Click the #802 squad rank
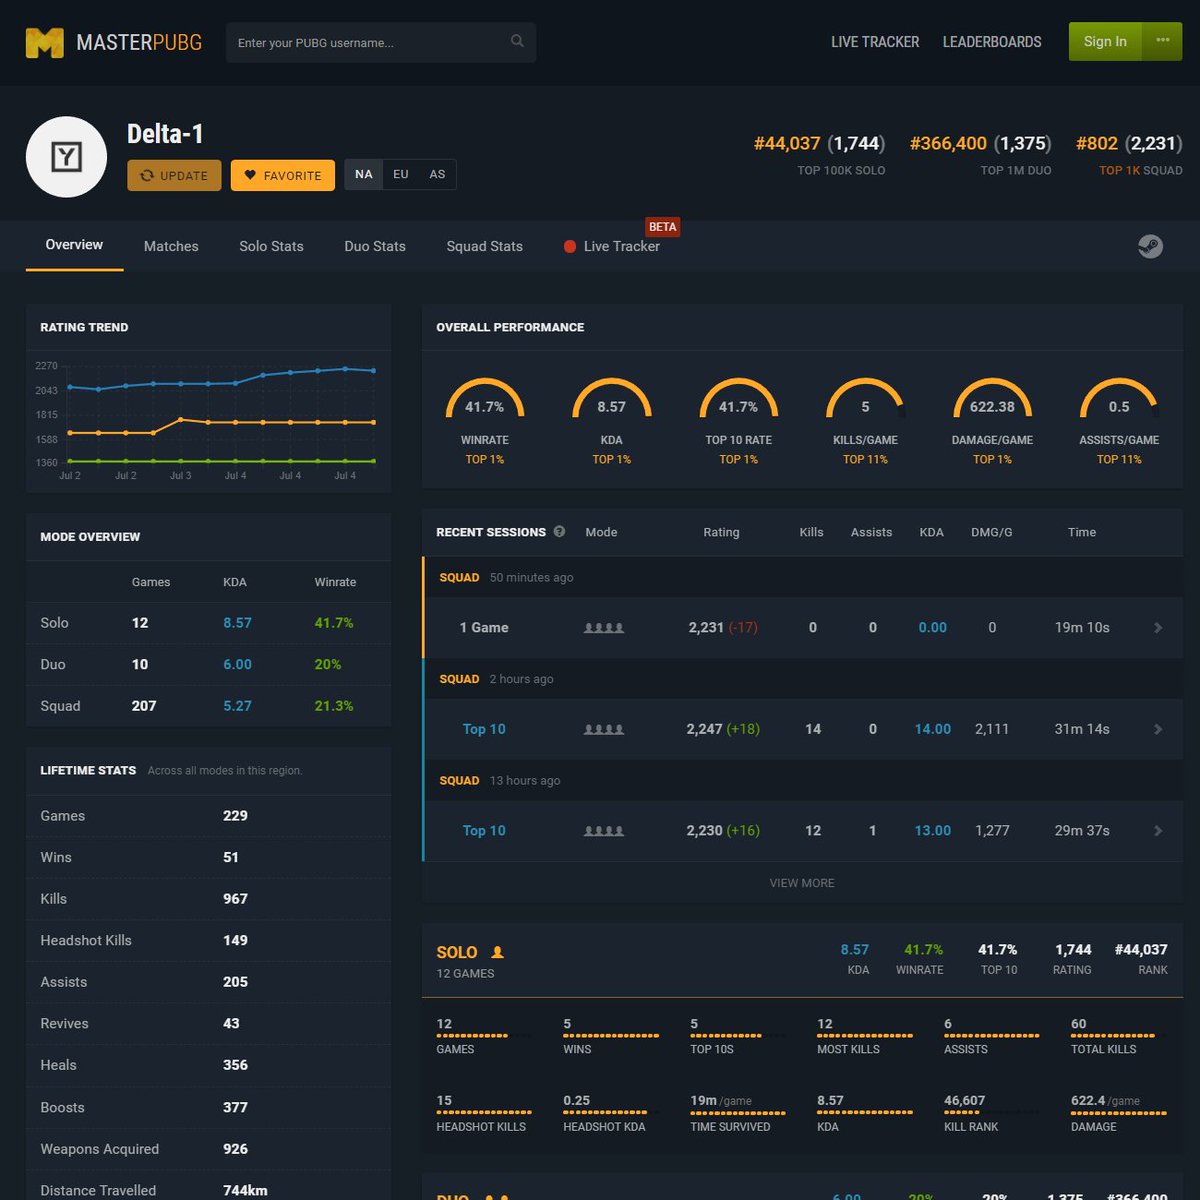1200x1200 pixels. point(1097,143)
